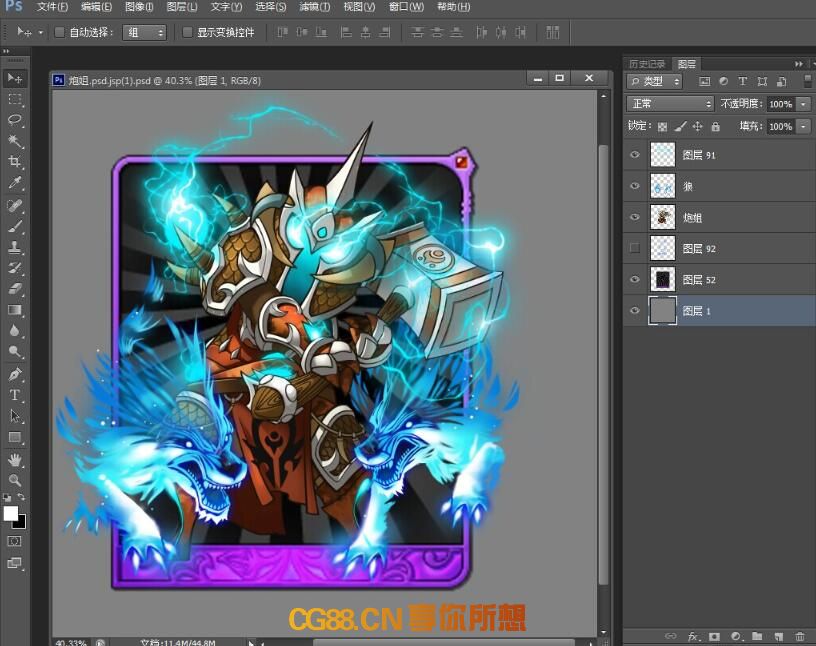Open the 滤镜(T) menu
816x646 pixels.
coord(315,7)
